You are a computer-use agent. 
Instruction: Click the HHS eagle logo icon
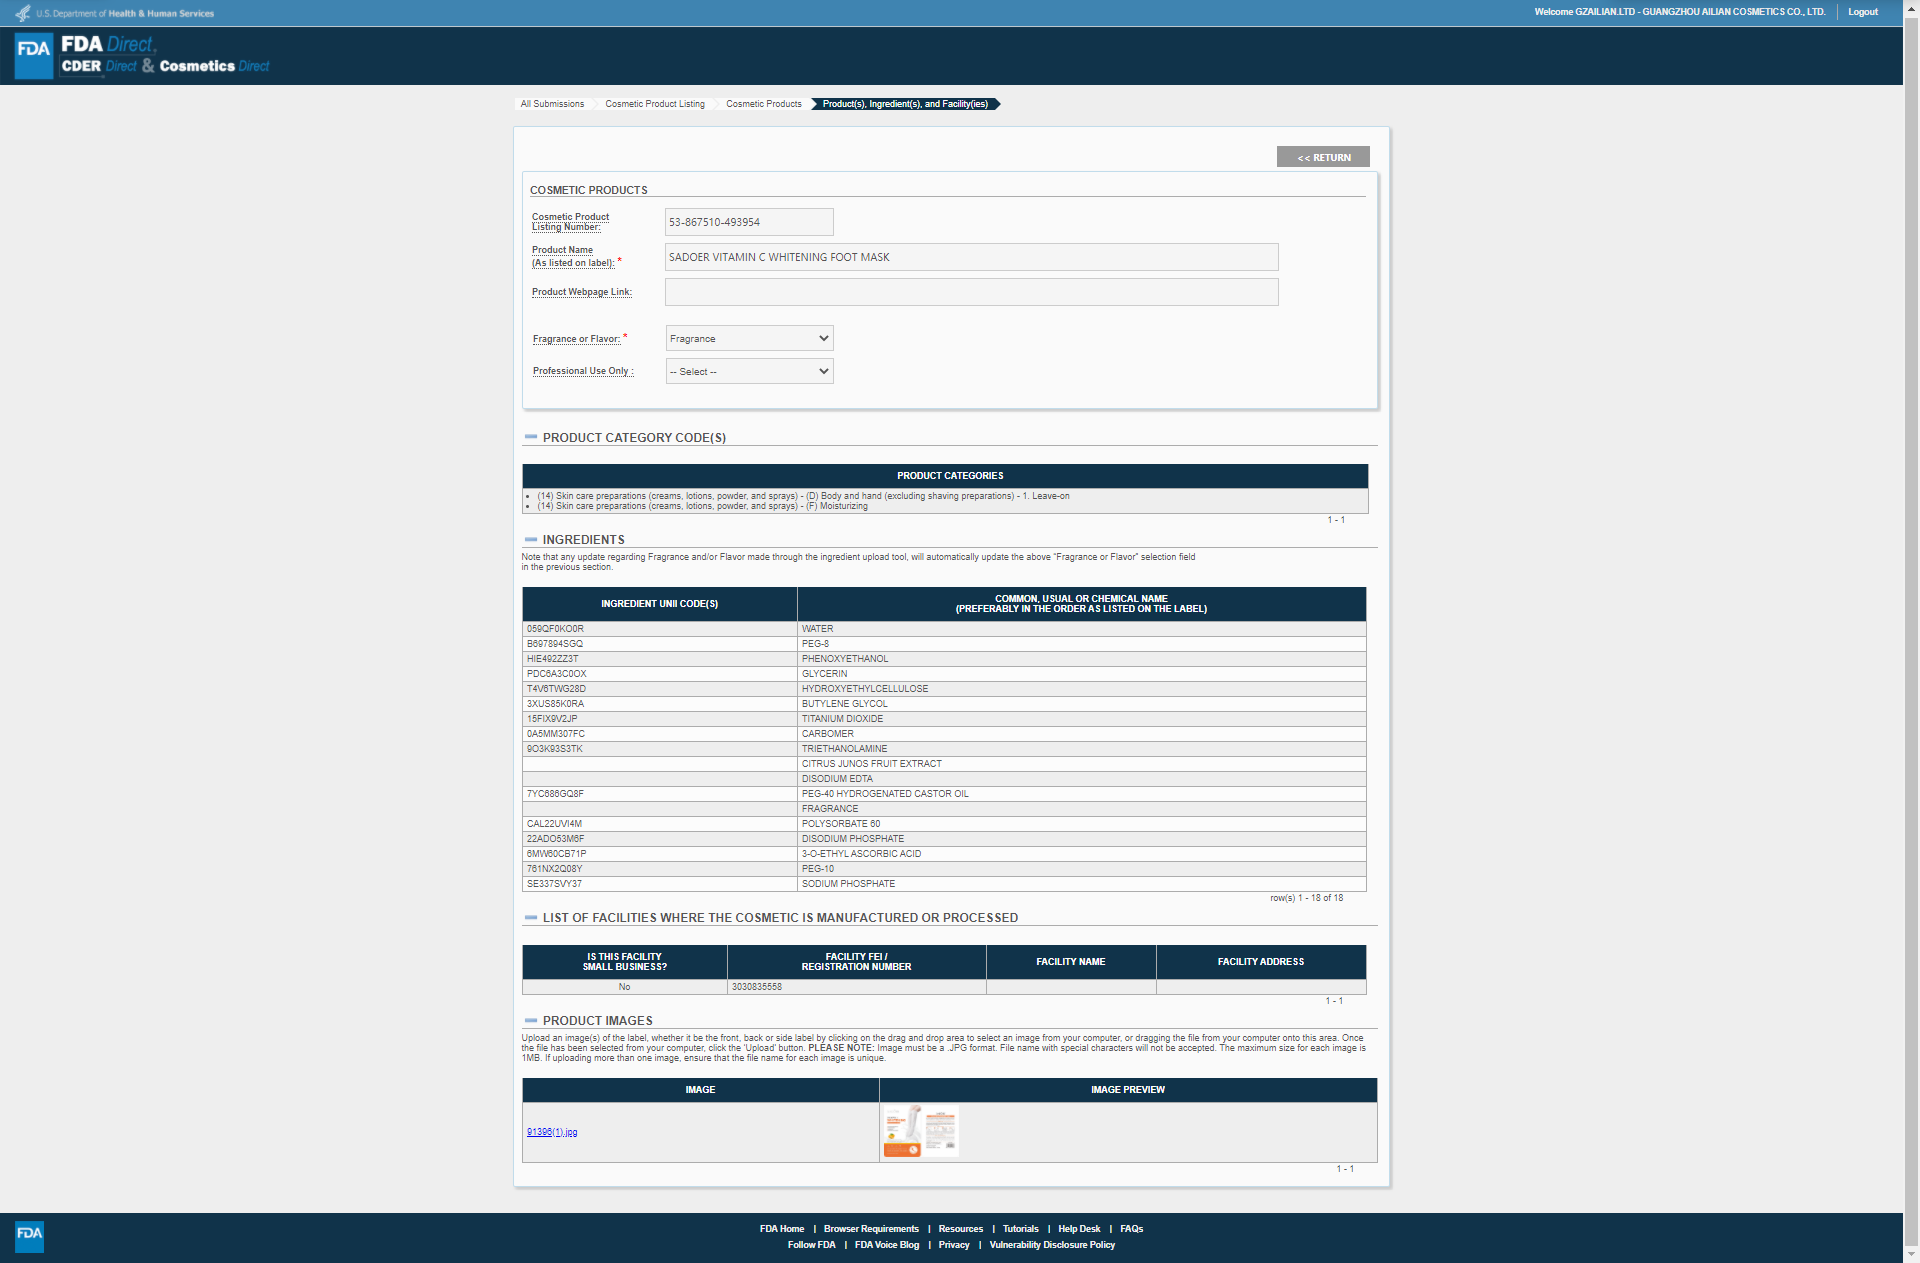click(22, 13)
